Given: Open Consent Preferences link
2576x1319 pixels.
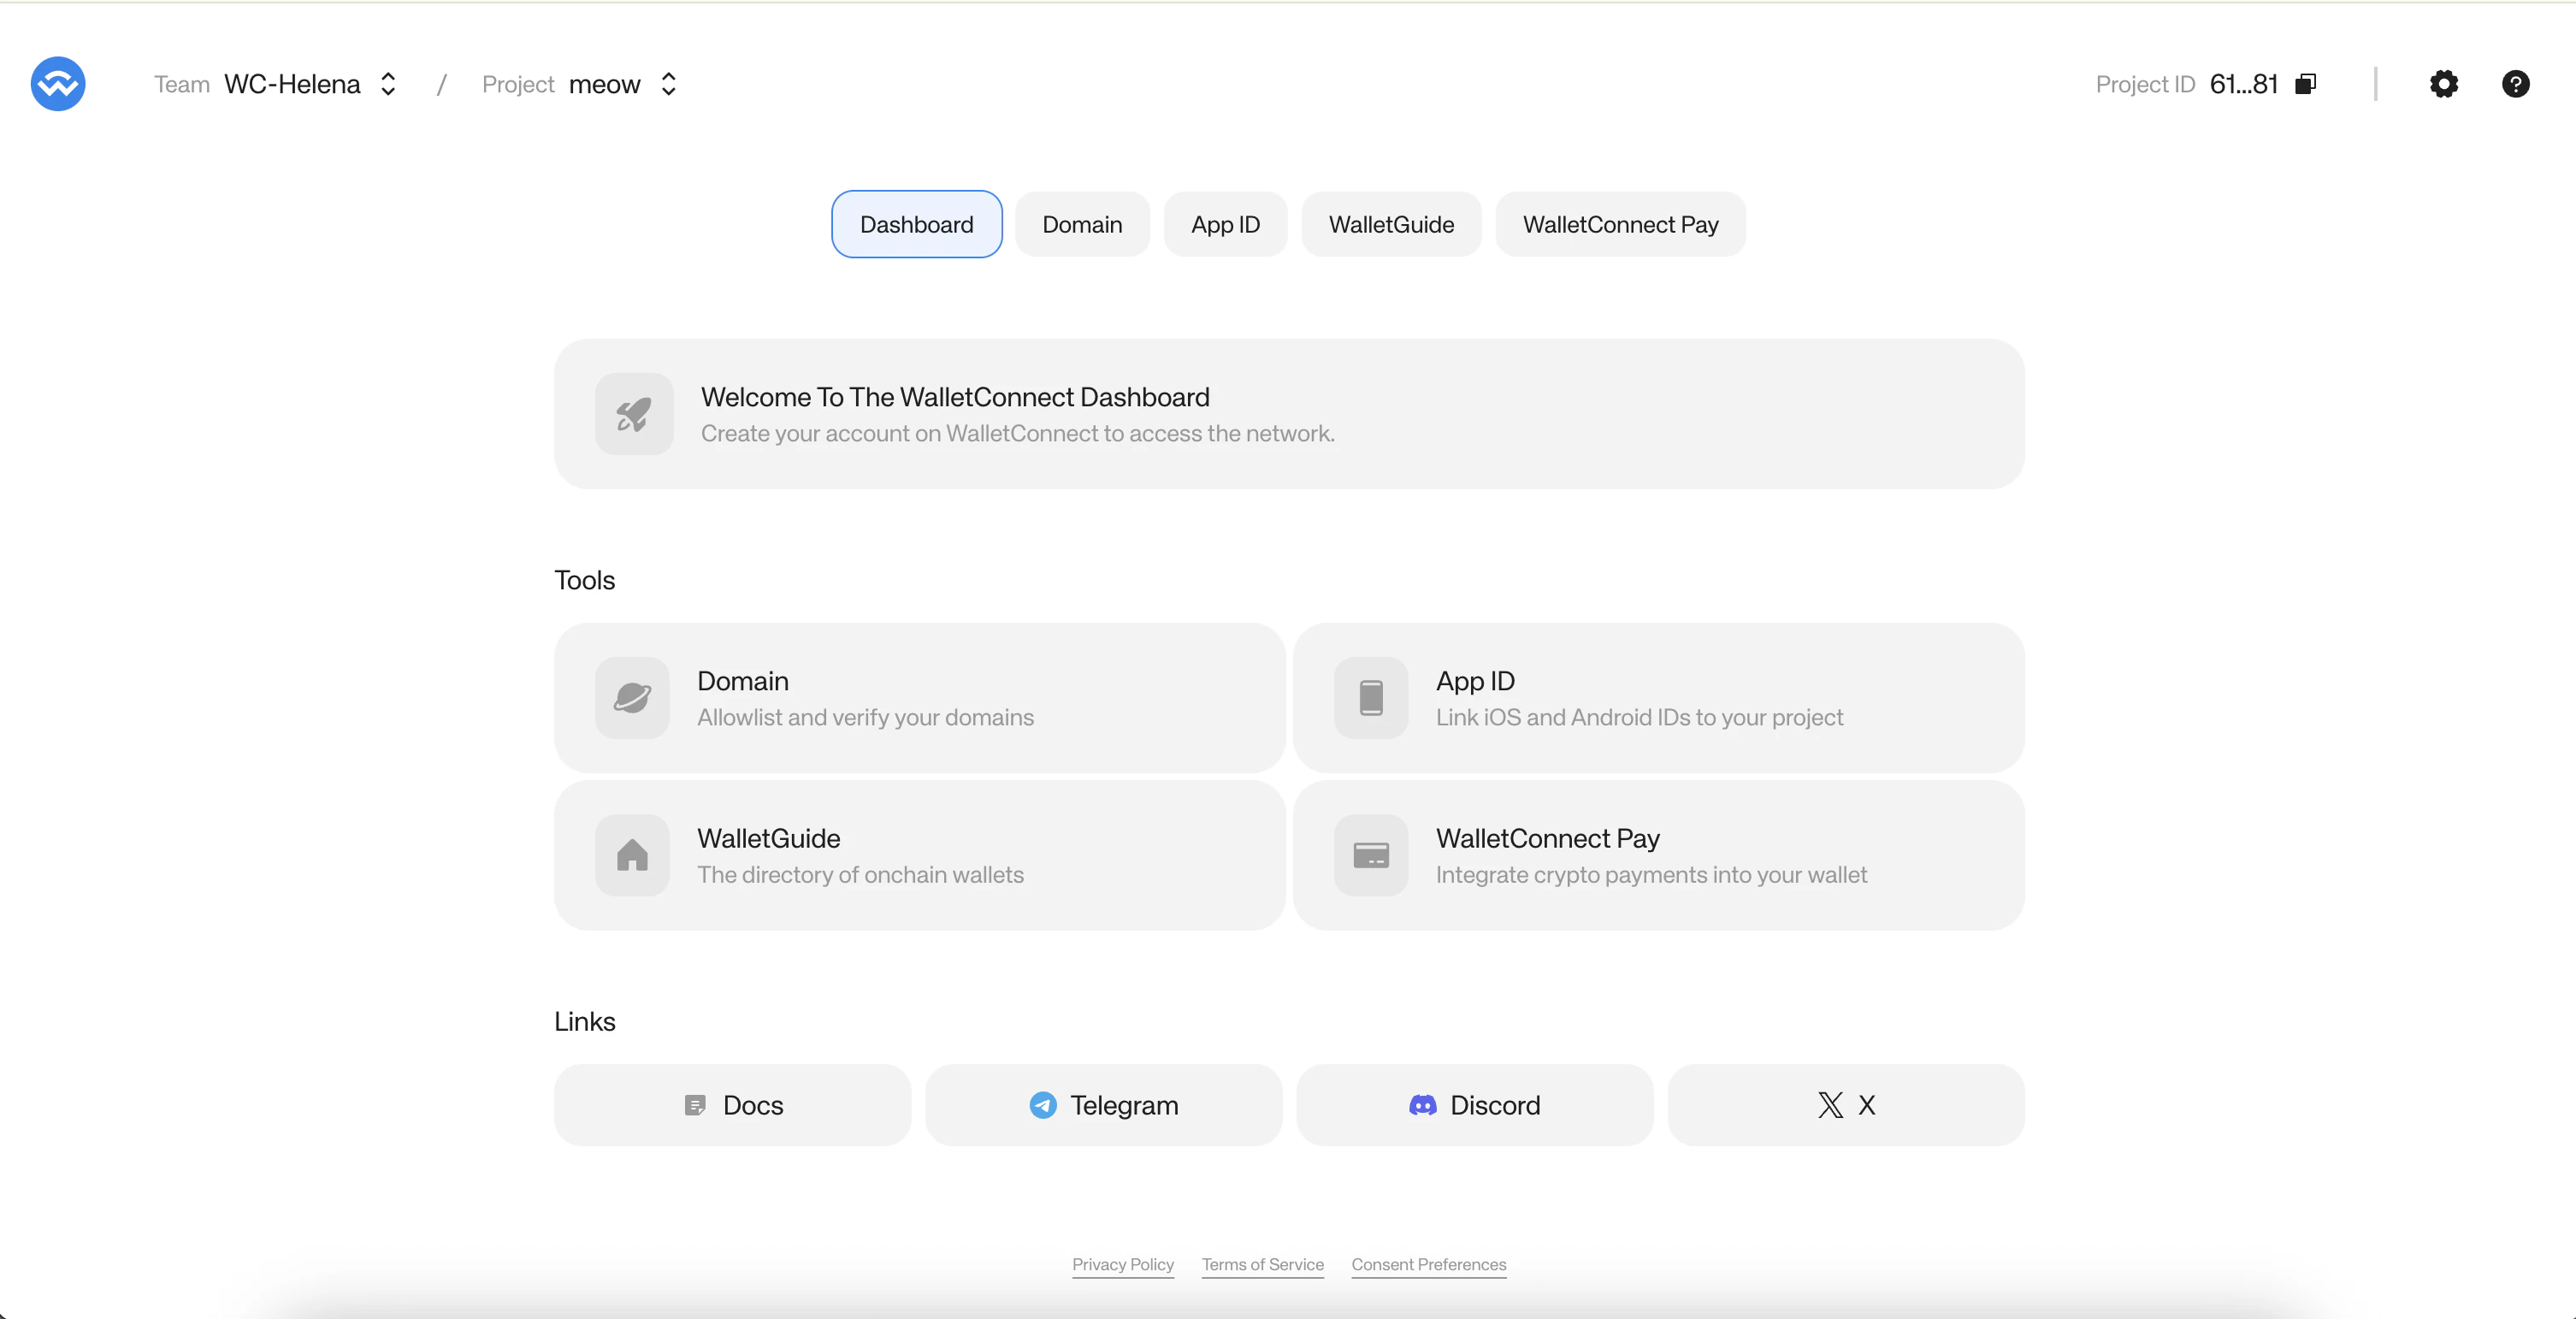Looking at the screenshot, I should [1428, 1264].
